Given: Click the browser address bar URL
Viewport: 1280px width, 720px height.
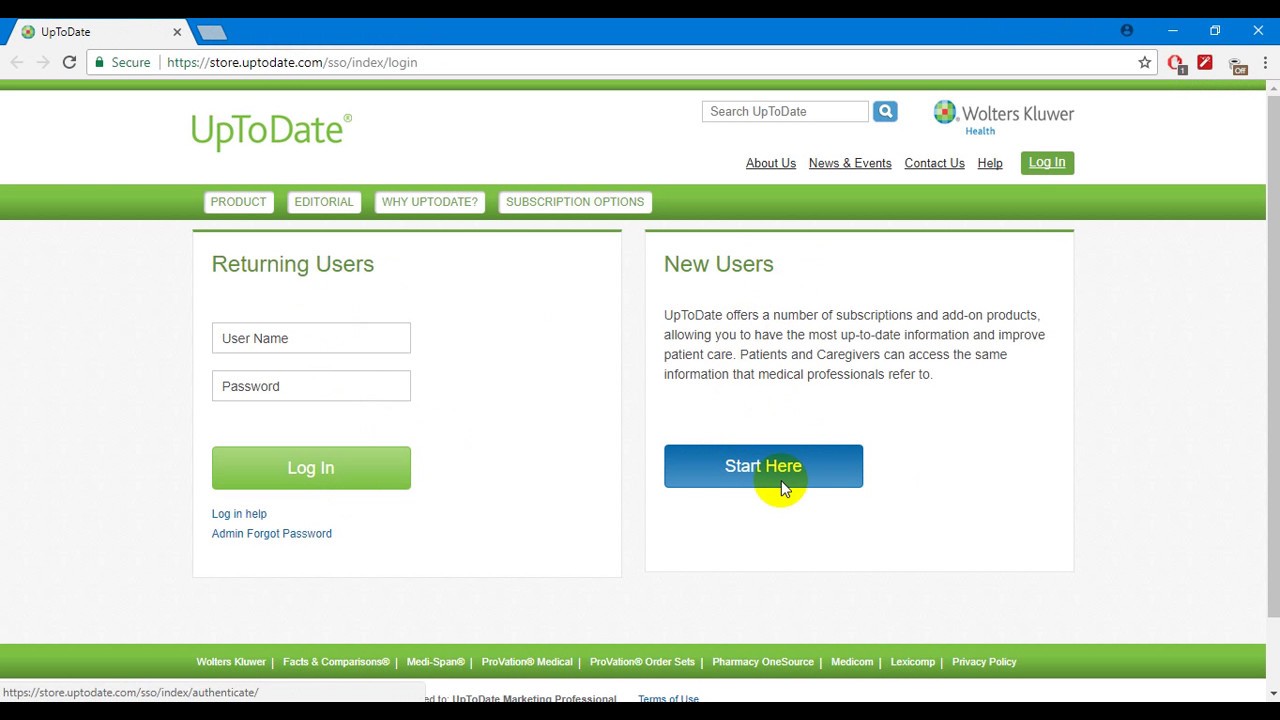Looking at the screenshot, I should 292,62.
